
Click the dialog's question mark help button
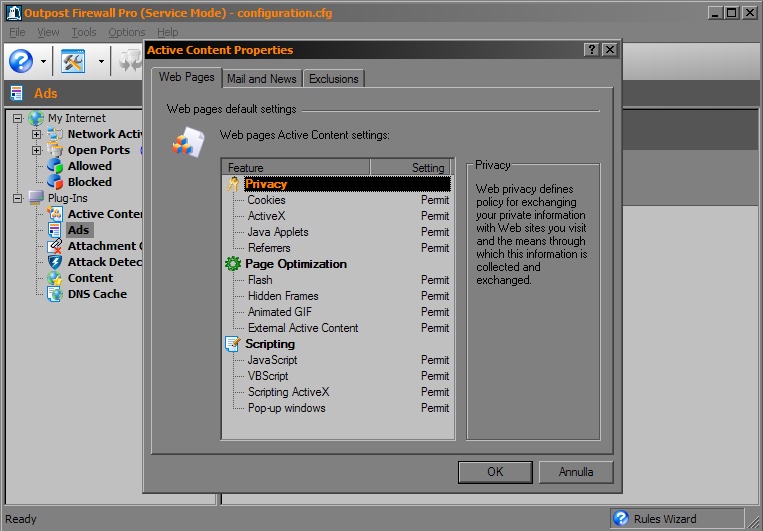point(591,50)
